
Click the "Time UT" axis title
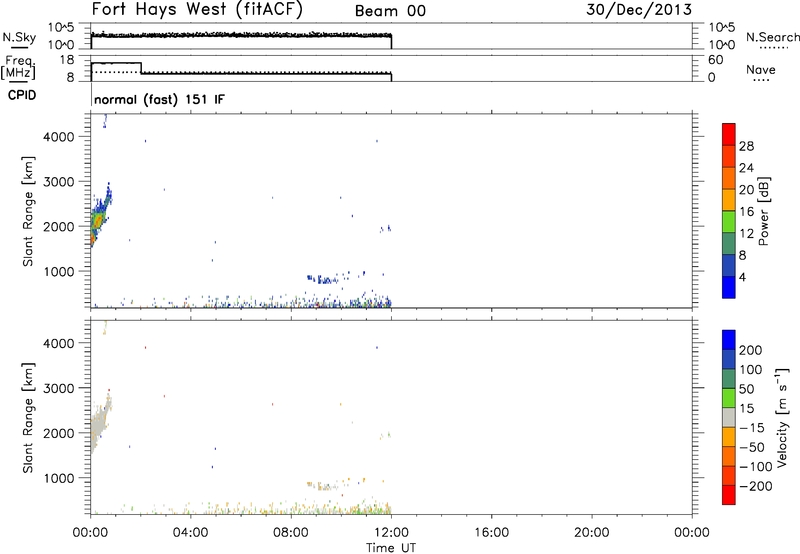pyautogui.click(x=391, y=547)
